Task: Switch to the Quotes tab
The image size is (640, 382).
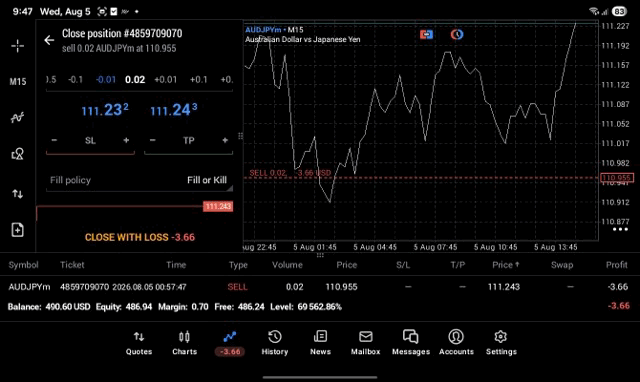Action: coord(139,343)
